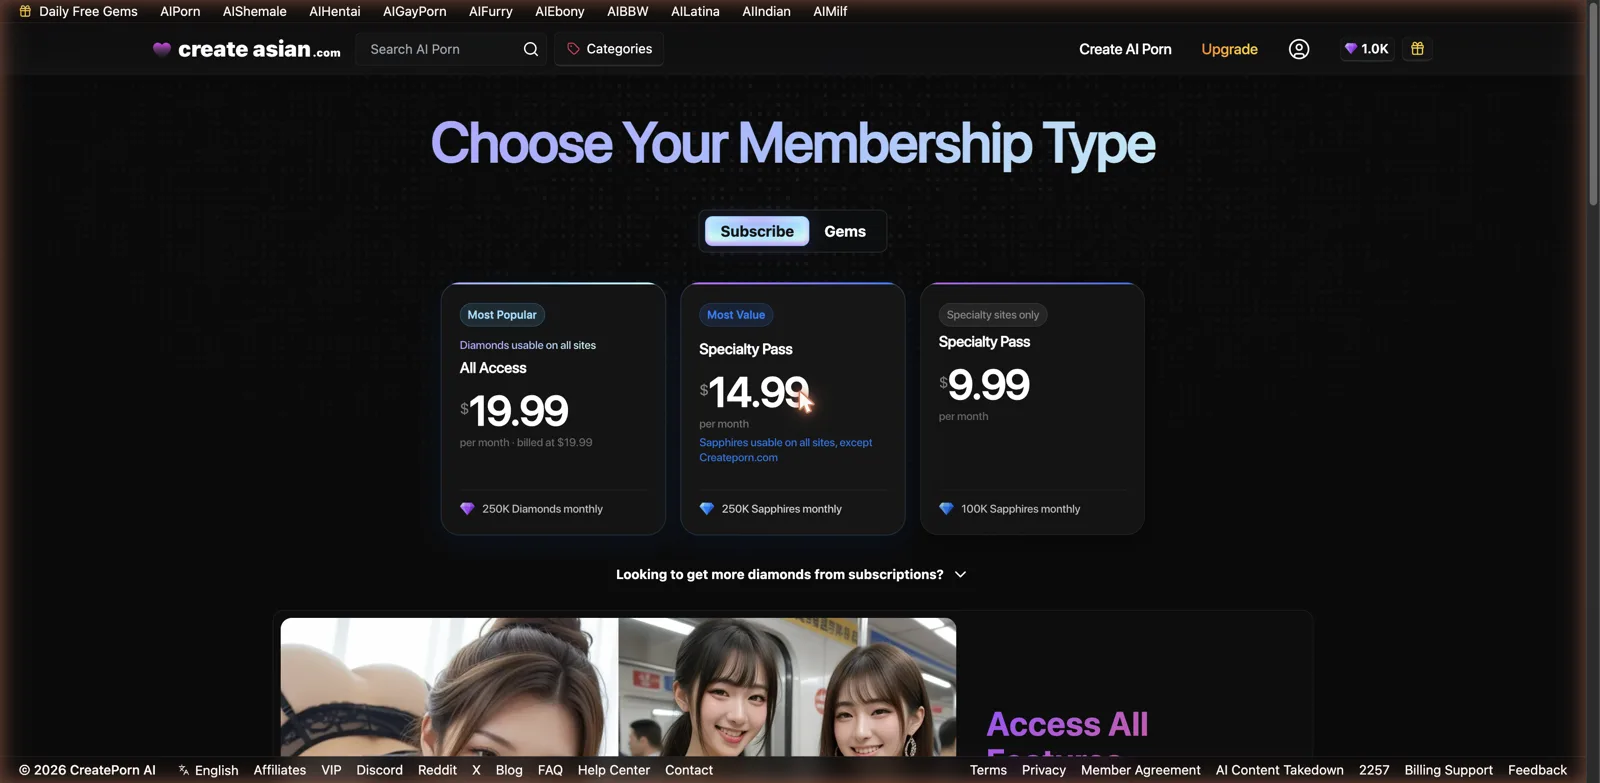Open the VIP footer link

[331, 770]
